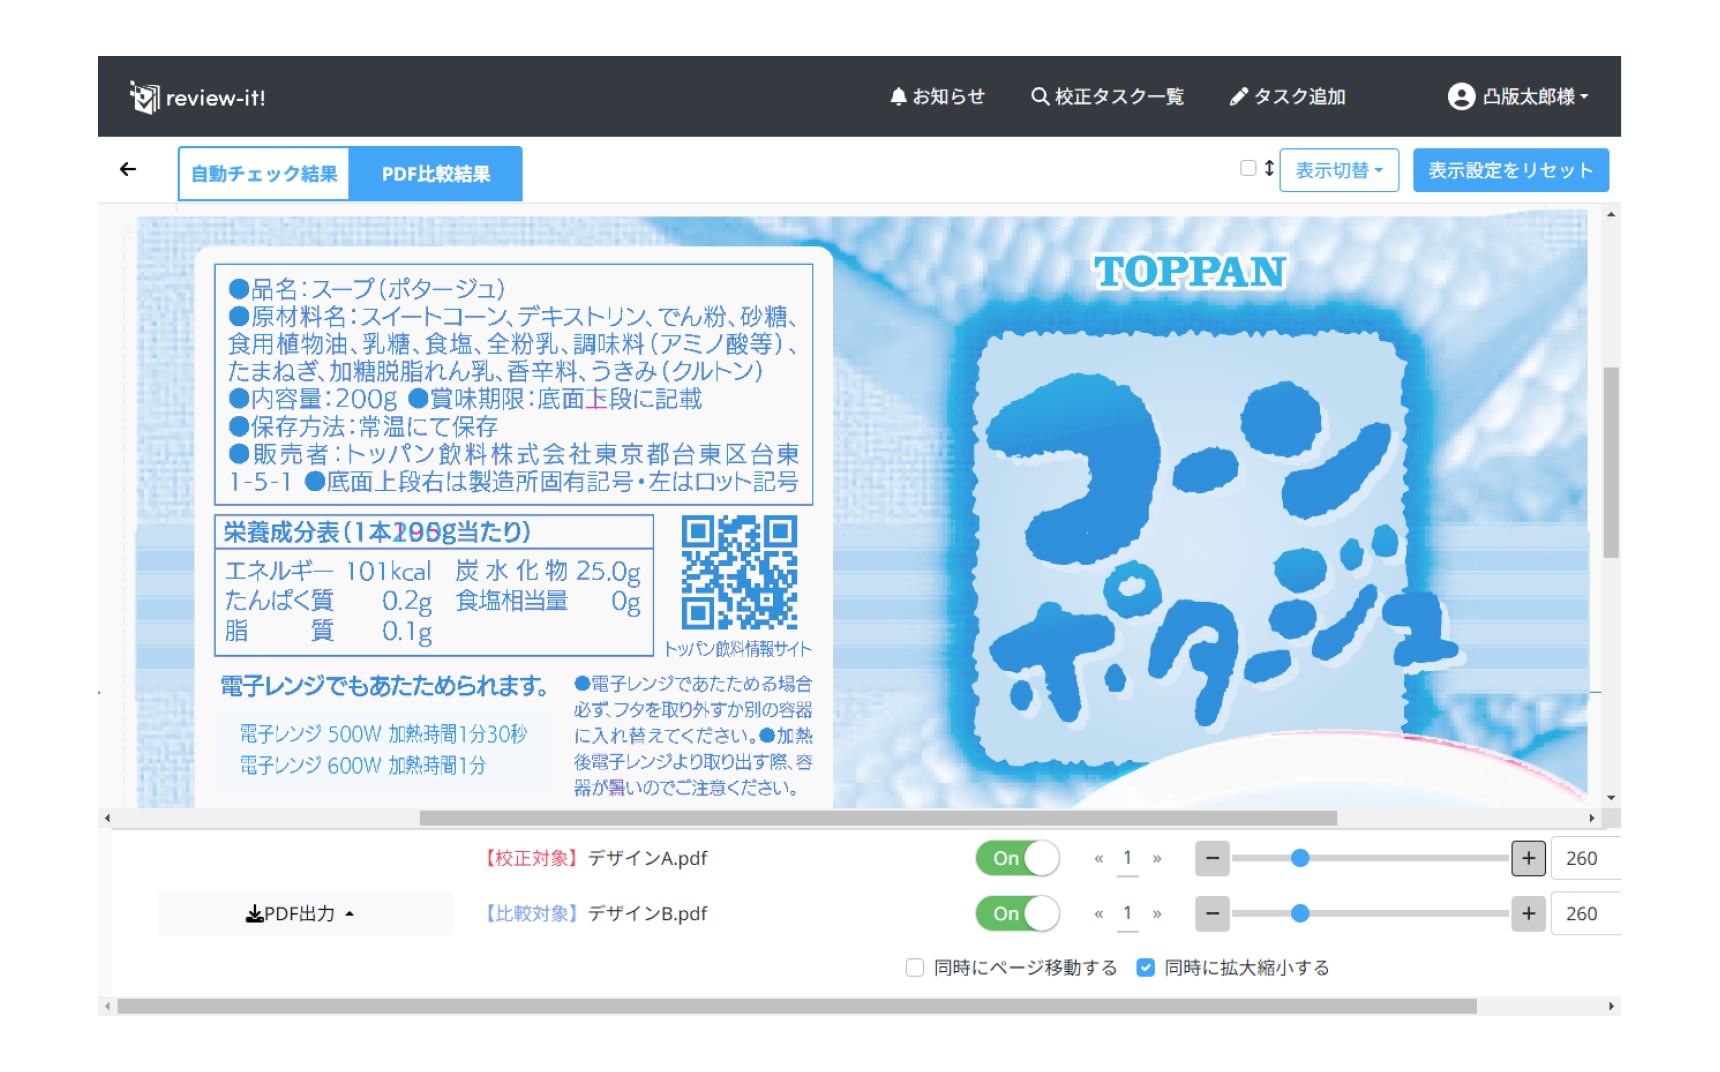Switch to PDF比較結果 tab

pos(436,174)
